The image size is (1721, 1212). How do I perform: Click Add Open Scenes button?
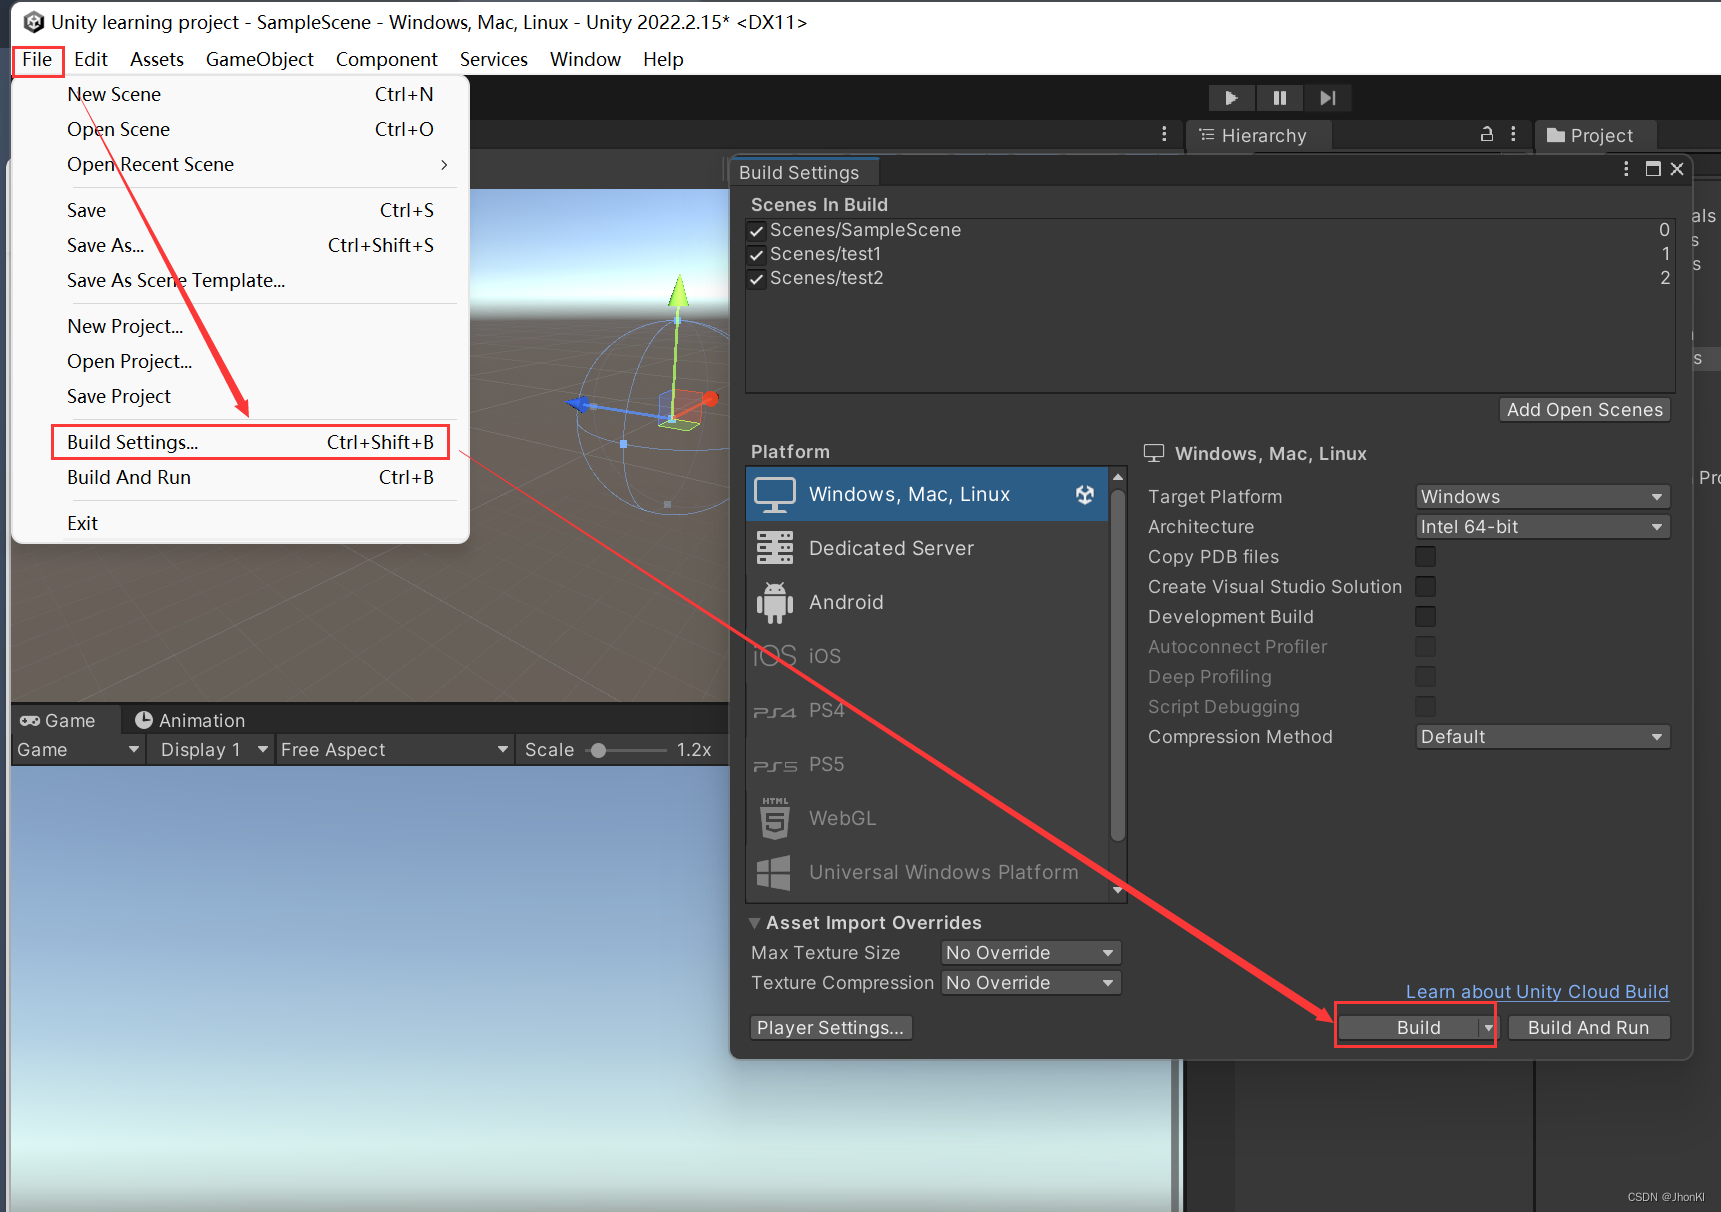[x=1584, y=410]
